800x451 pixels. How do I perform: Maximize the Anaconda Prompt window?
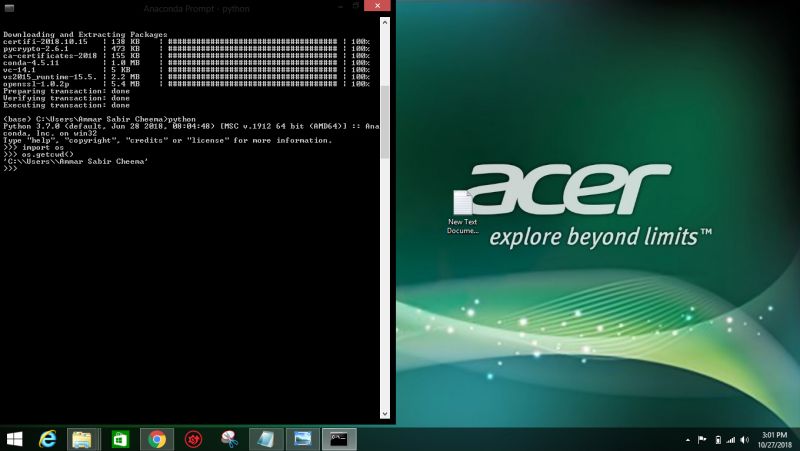pos(356,6)
